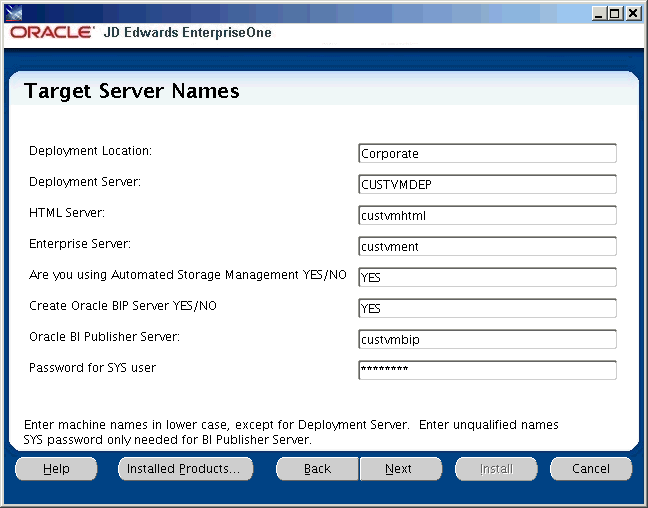Click the 'Deployment Location:' label
Screen dimensions: 648x508
coord(90,151)
